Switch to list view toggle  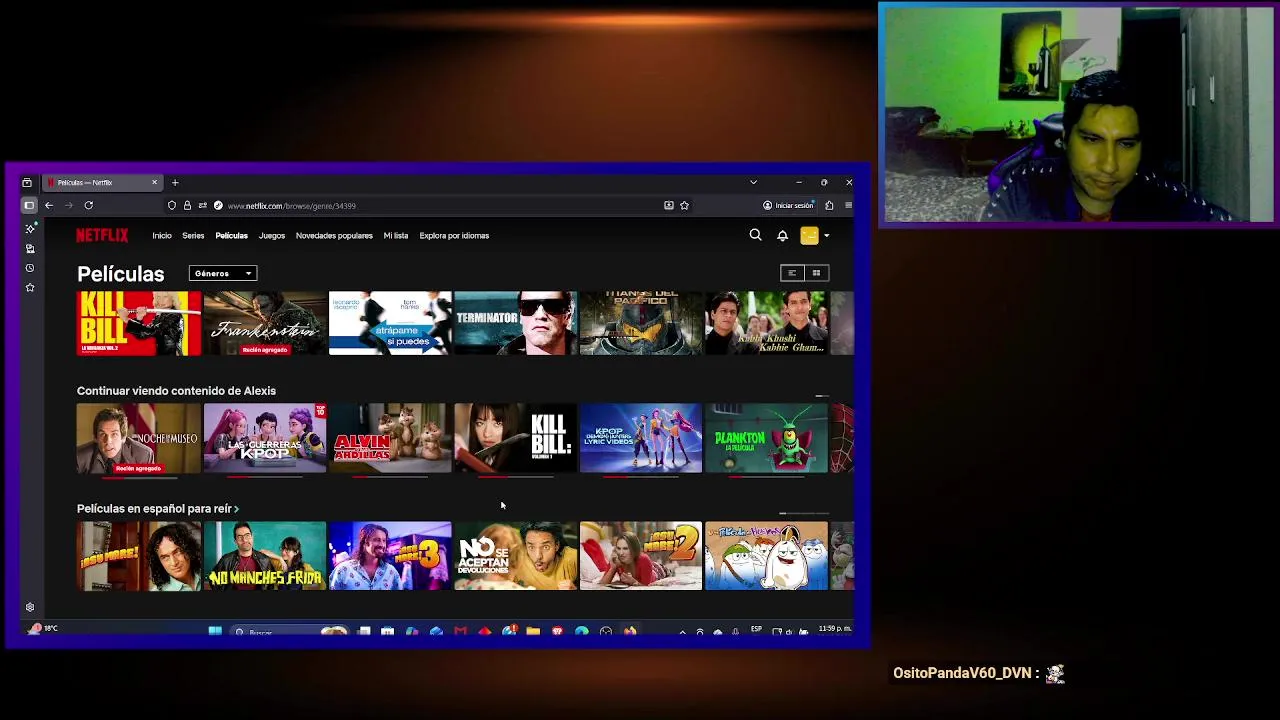tap(791, 273)
